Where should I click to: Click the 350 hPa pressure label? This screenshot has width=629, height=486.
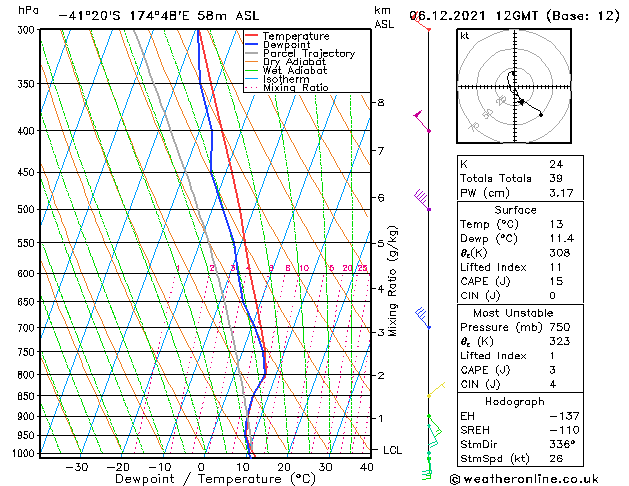(x=28, y=84)
